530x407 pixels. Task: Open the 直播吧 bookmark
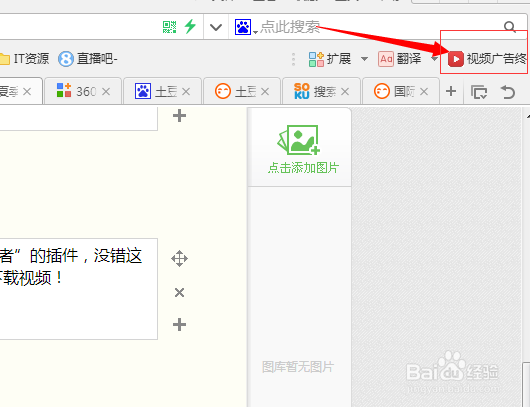point(88,59)
